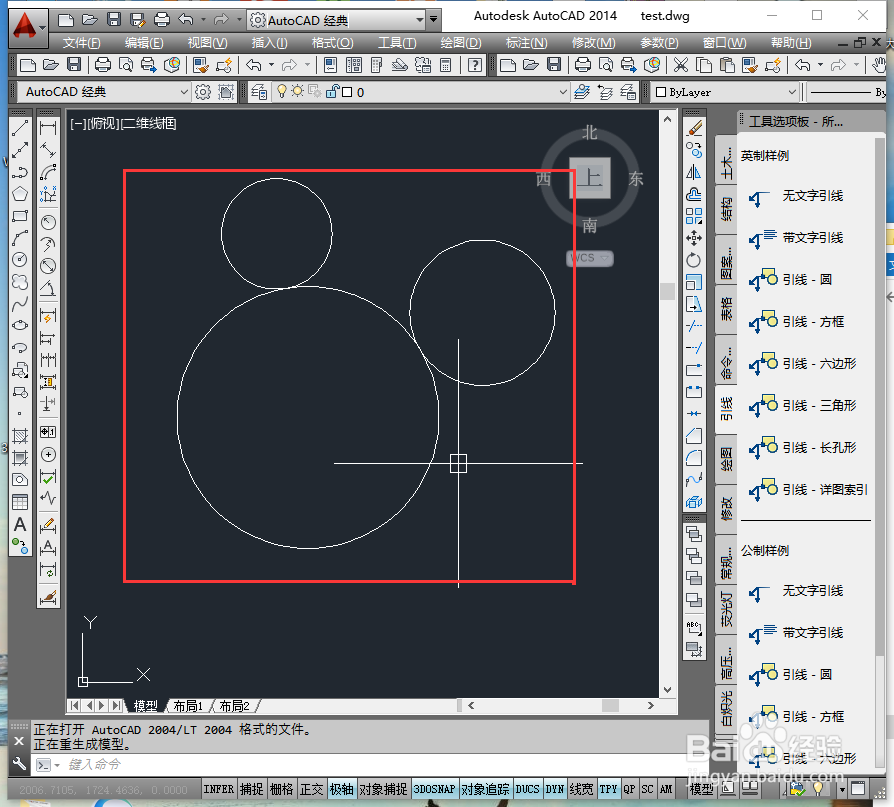The width and height of the screenshot is (894, 807).
Task: Select the Linear dimension tool
Action: tap(48, 128)
